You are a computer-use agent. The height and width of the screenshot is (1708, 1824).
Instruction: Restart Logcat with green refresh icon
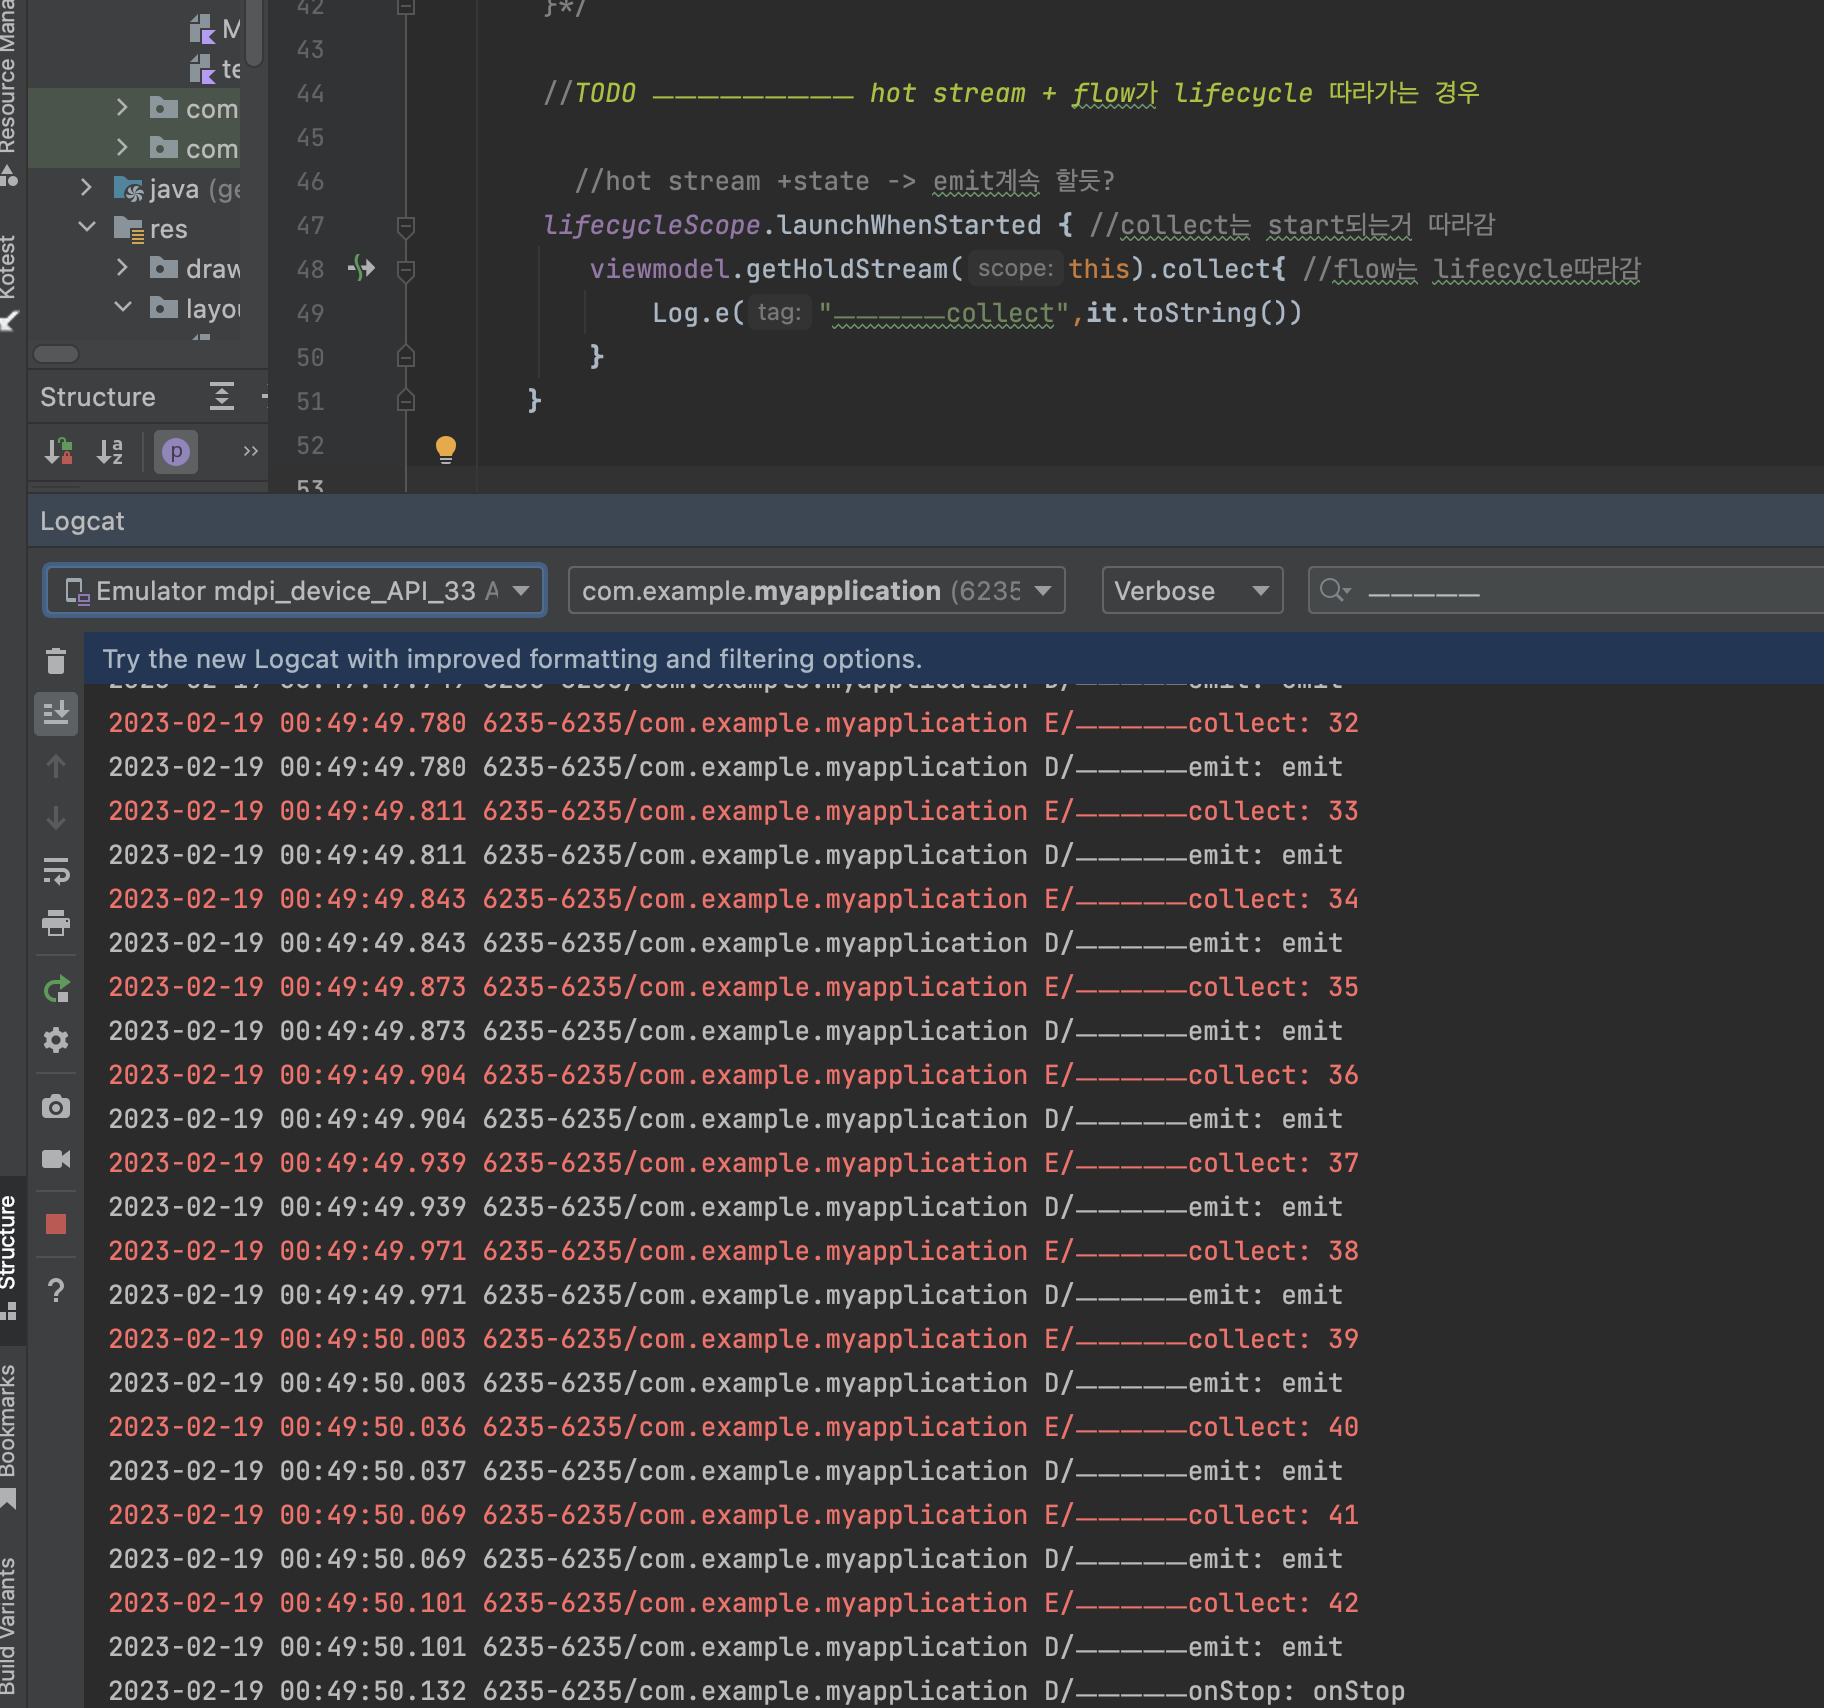(x=56, y=989)
